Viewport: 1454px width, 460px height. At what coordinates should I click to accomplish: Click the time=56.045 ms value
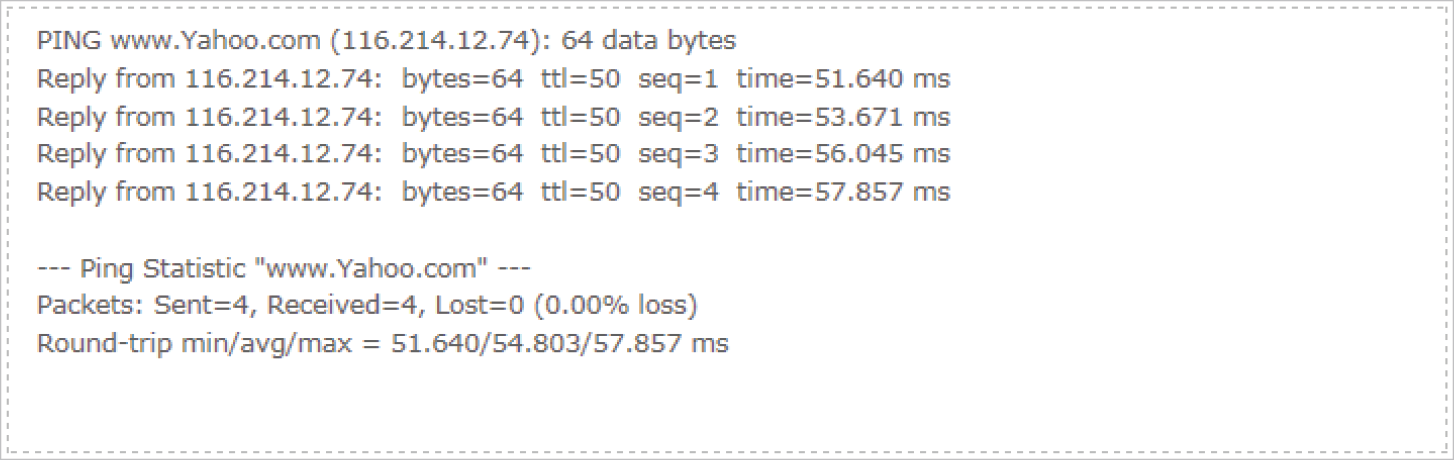pyautogui.click(x=844, y=154)
